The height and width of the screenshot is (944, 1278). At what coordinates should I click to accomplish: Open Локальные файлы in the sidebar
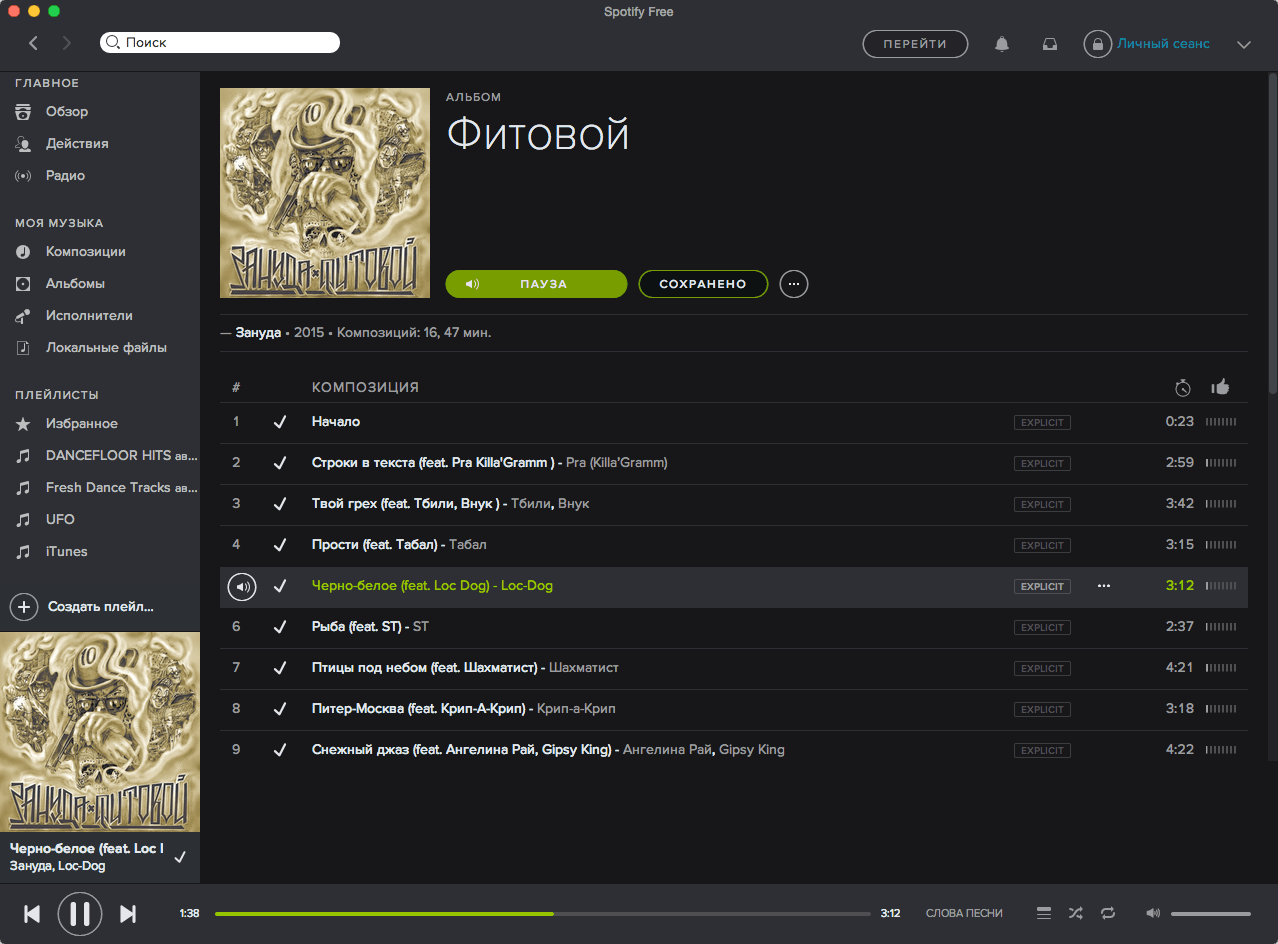tap(106, 347)
